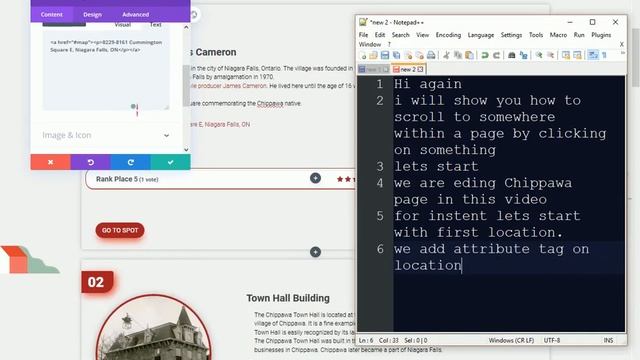Print the document via the printer icon
The image size is (640, 360).
coord(431,55)
